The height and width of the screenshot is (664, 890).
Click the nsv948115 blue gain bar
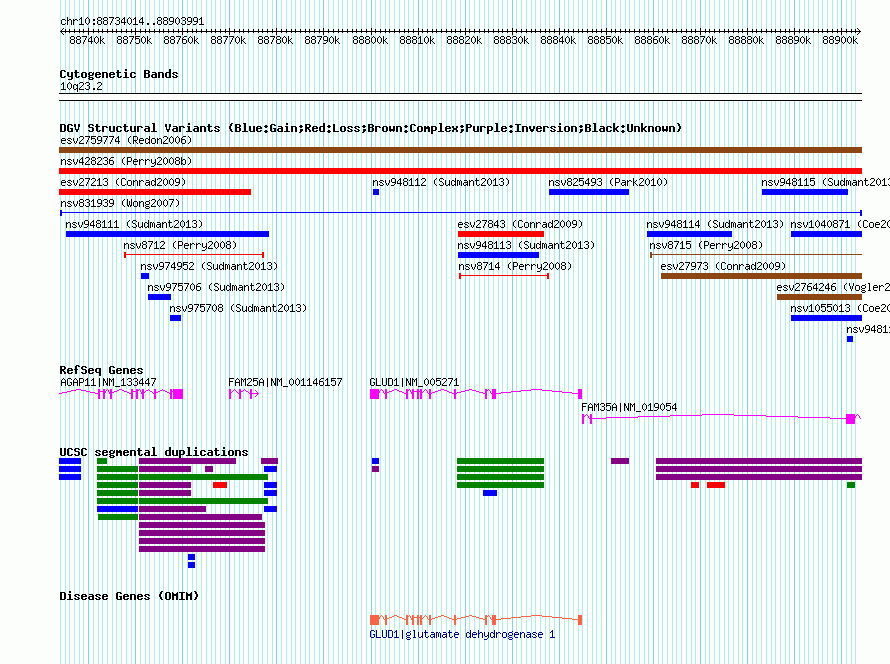pos(805,192)
